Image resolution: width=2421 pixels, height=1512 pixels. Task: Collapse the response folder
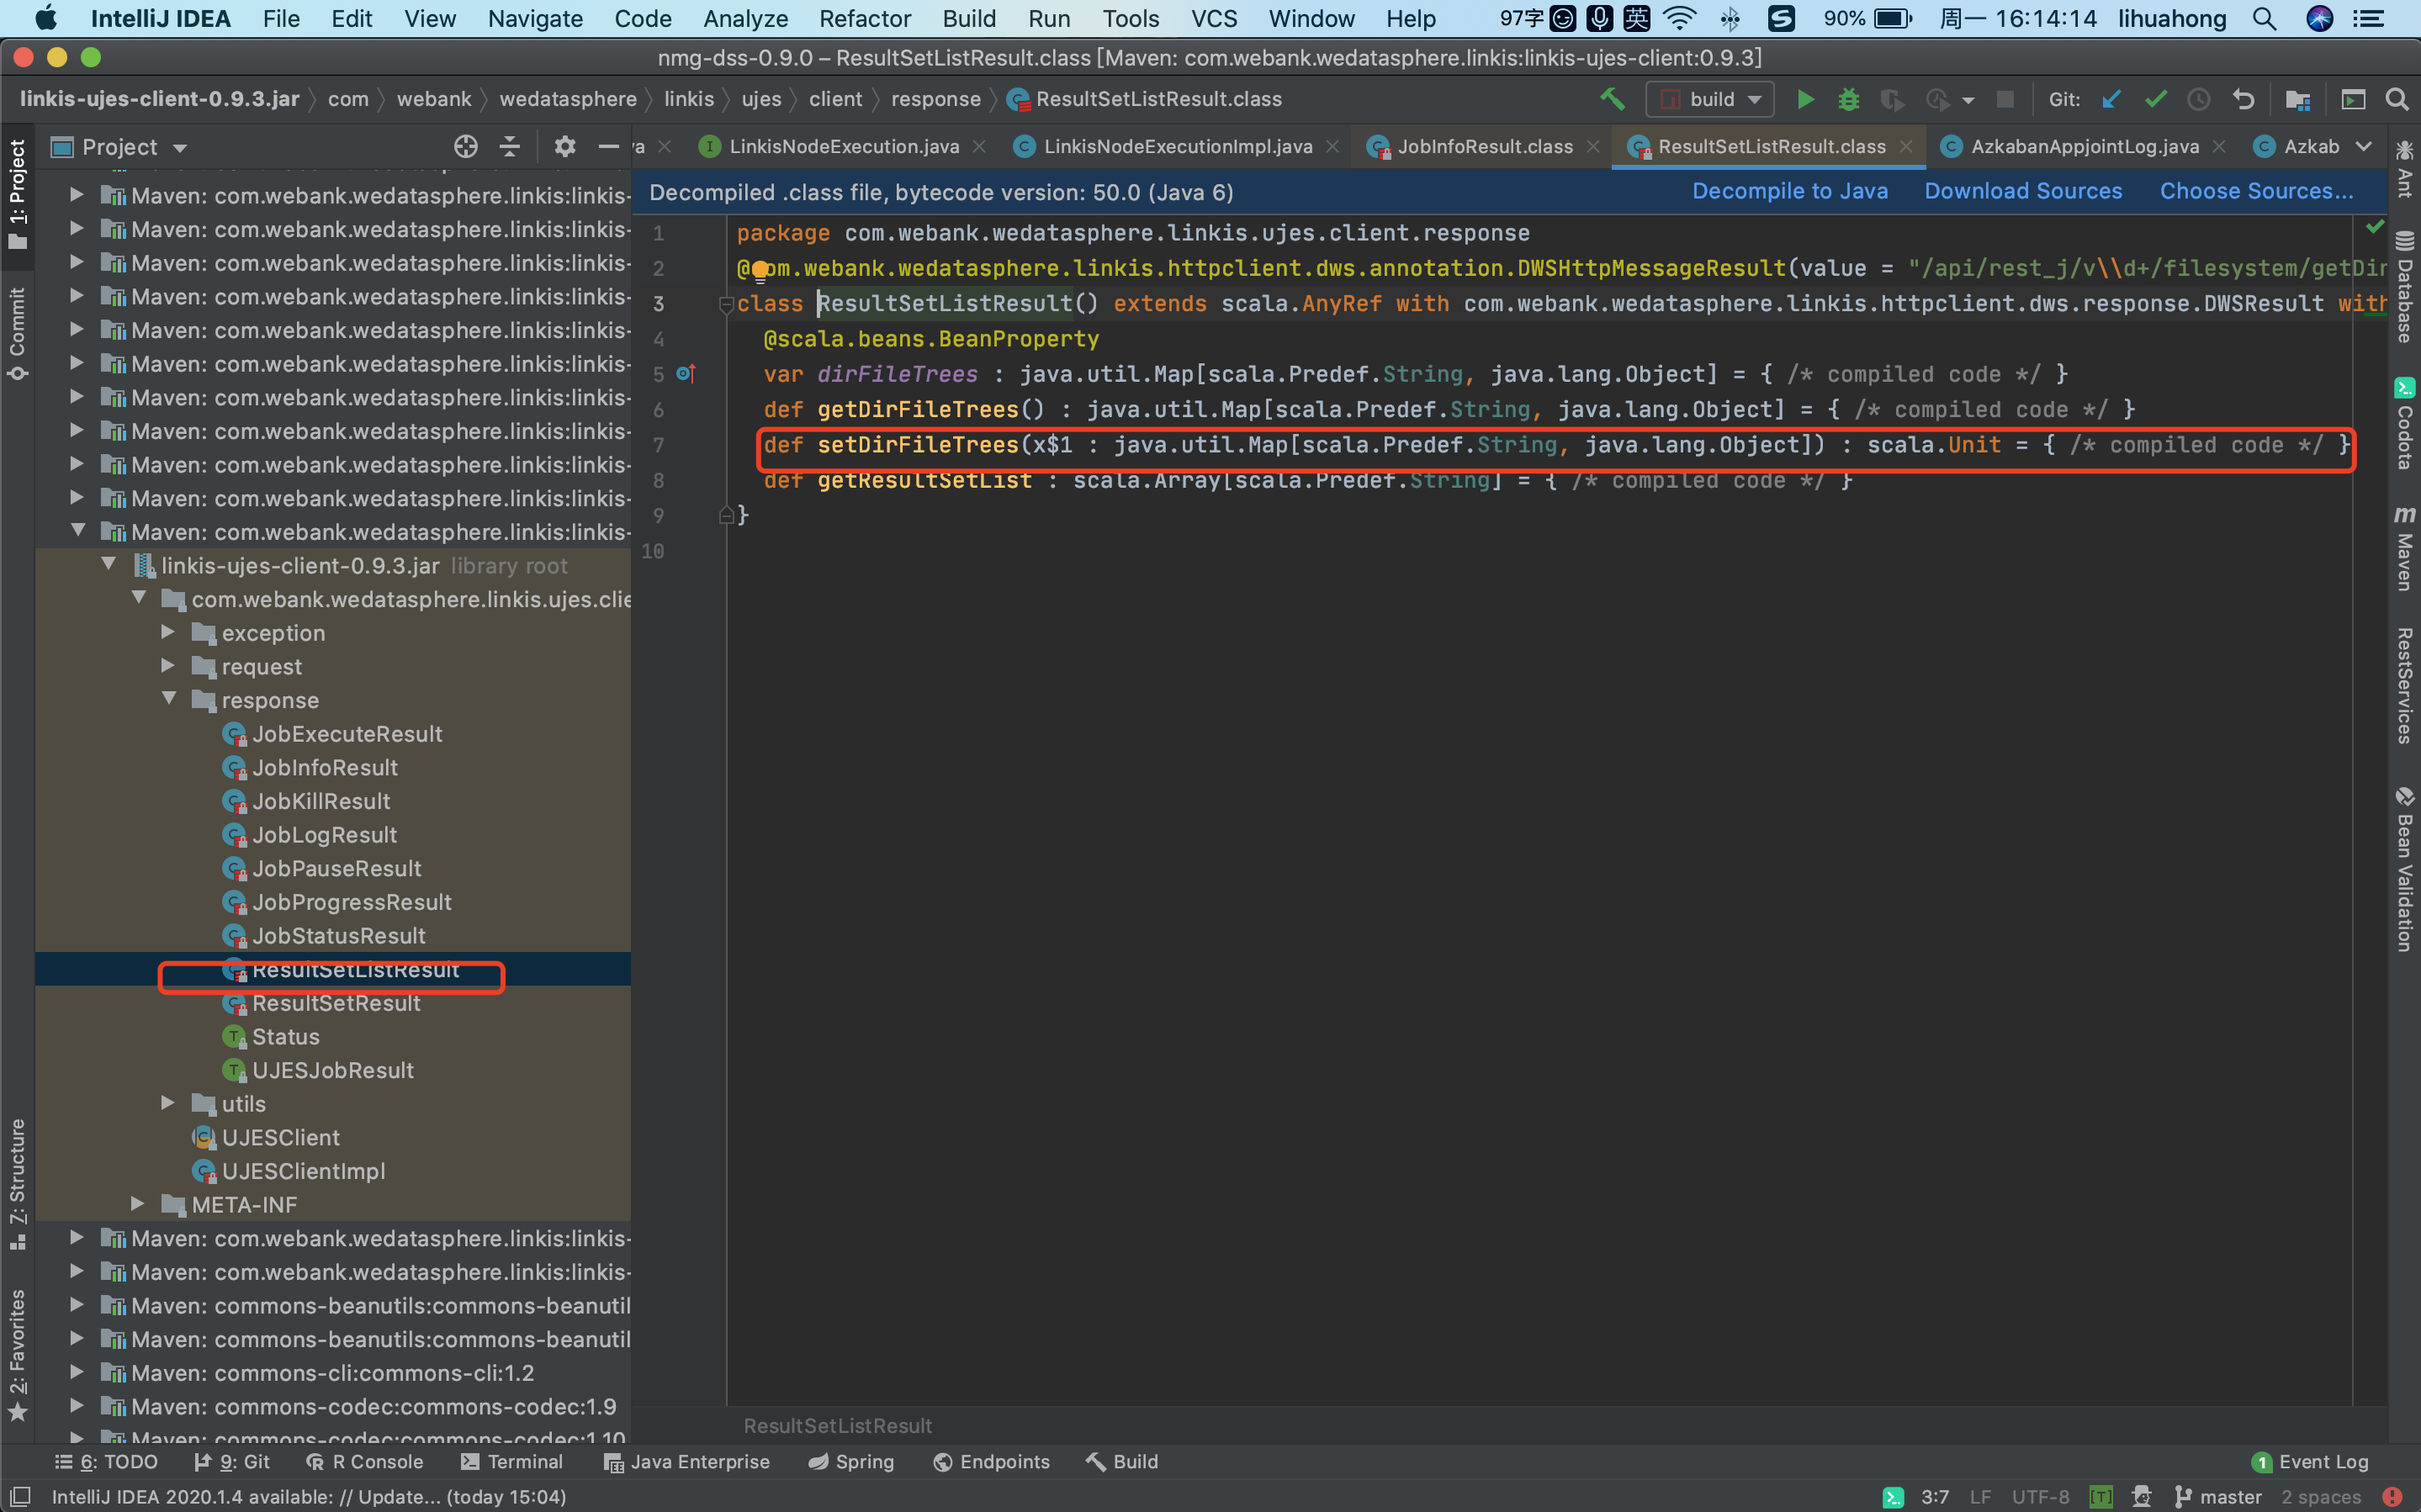169,699
